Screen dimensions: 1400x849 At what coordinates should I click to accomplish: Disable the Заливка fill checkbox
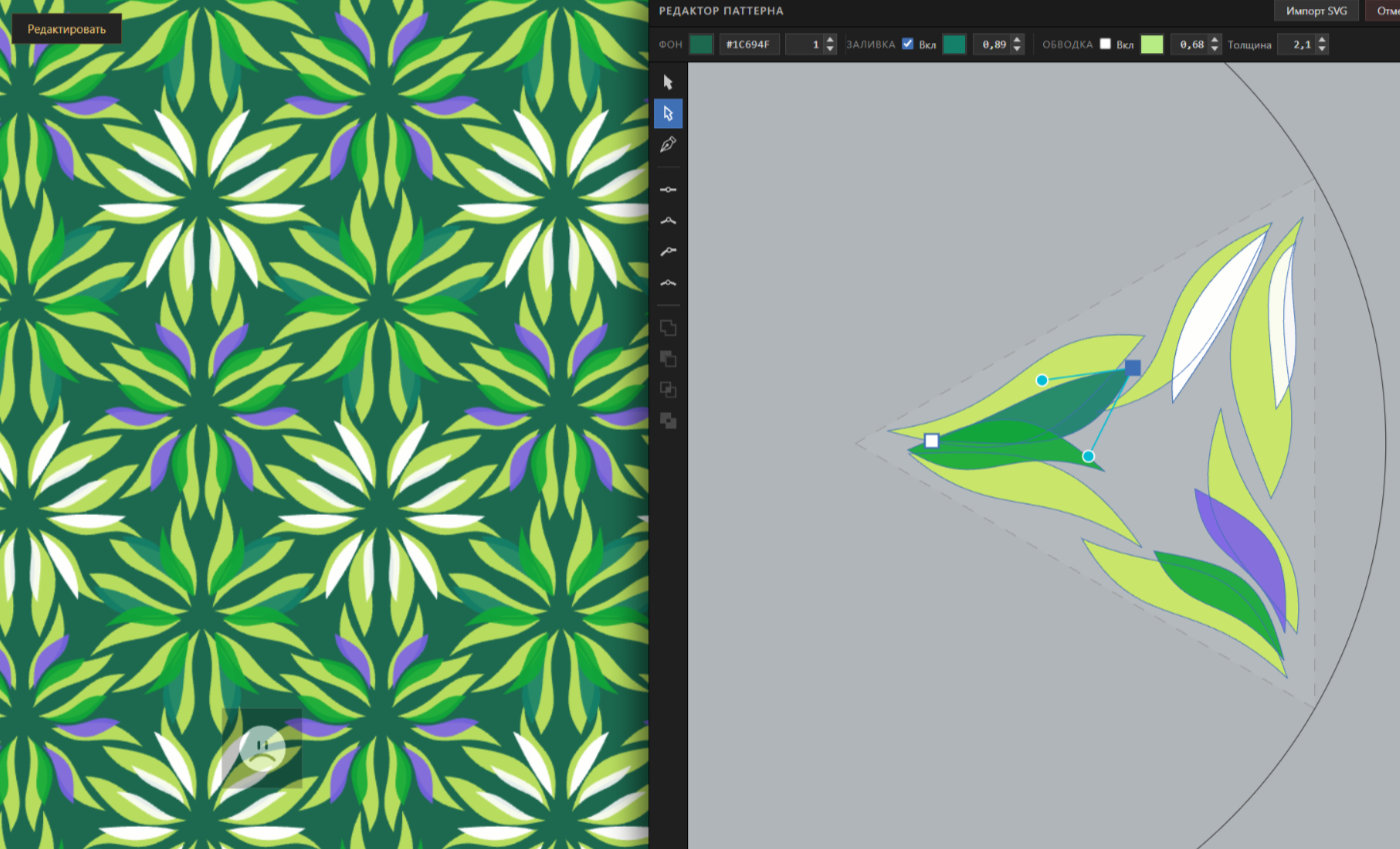[908, 44]
